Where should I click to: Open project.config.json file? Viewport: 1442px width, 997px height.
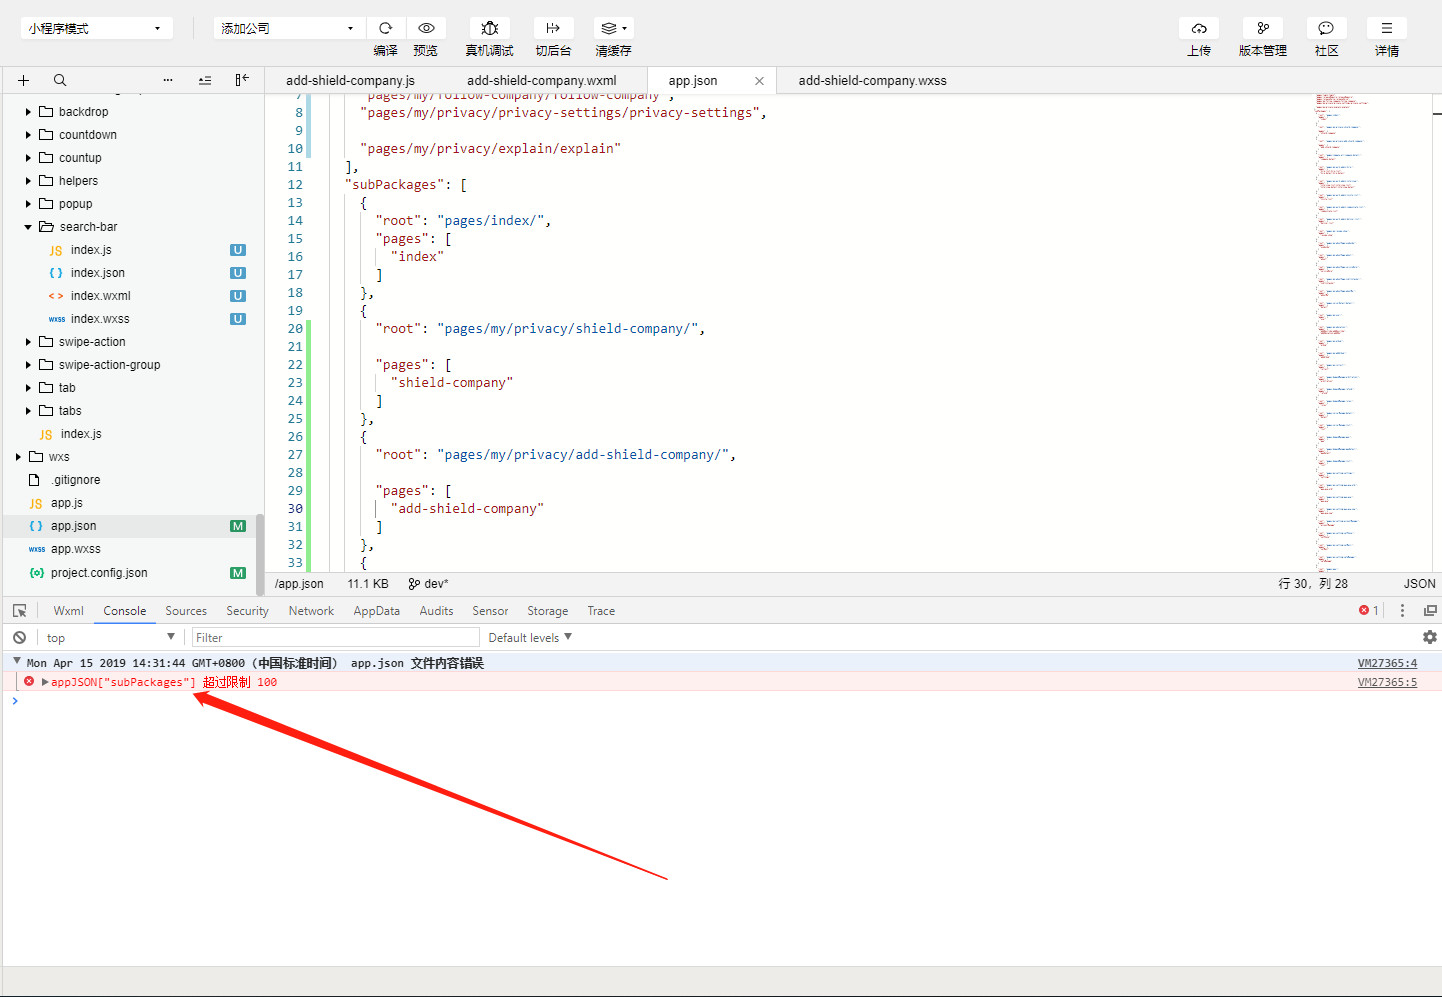99,573
